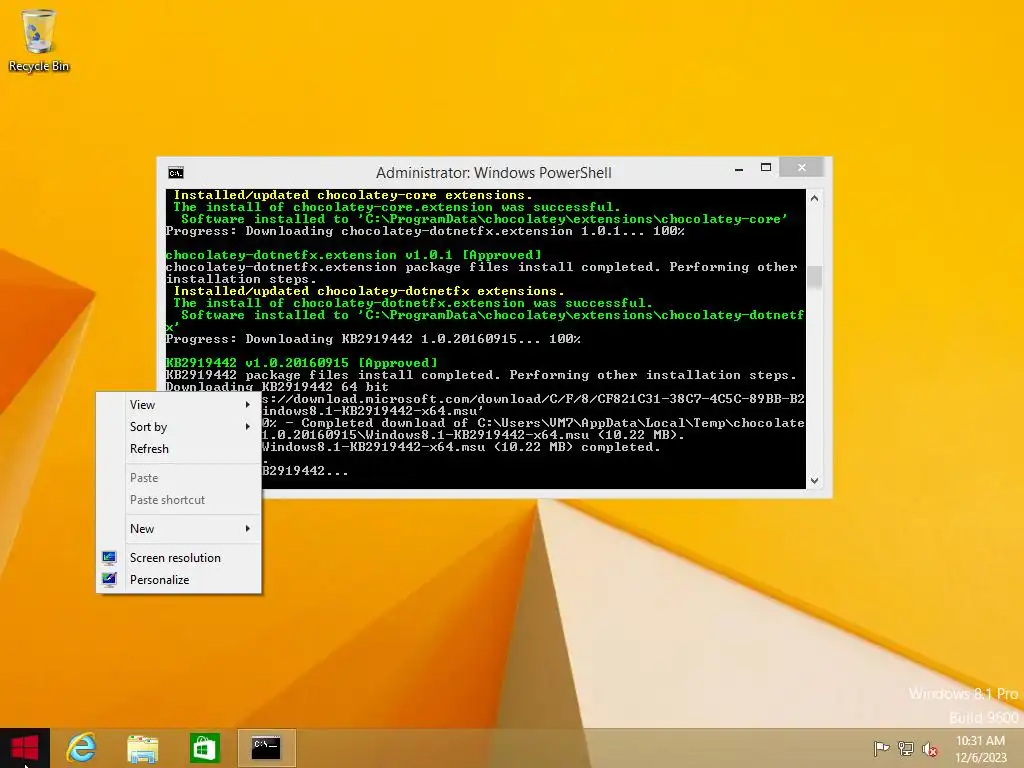
Task: Click the PowerShell scrollbar up arrow
Action: (814, 198)
